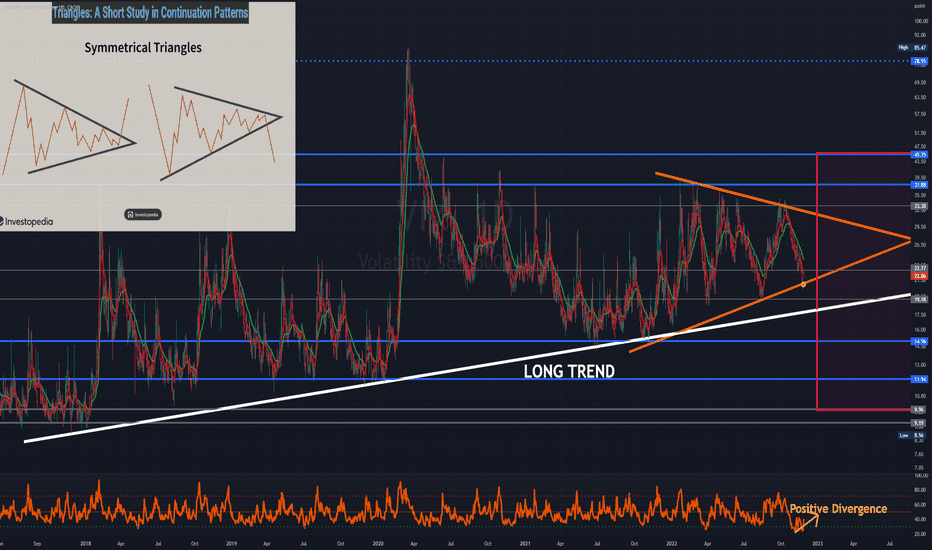Select the 37.88 blue price label

(920, 185)
